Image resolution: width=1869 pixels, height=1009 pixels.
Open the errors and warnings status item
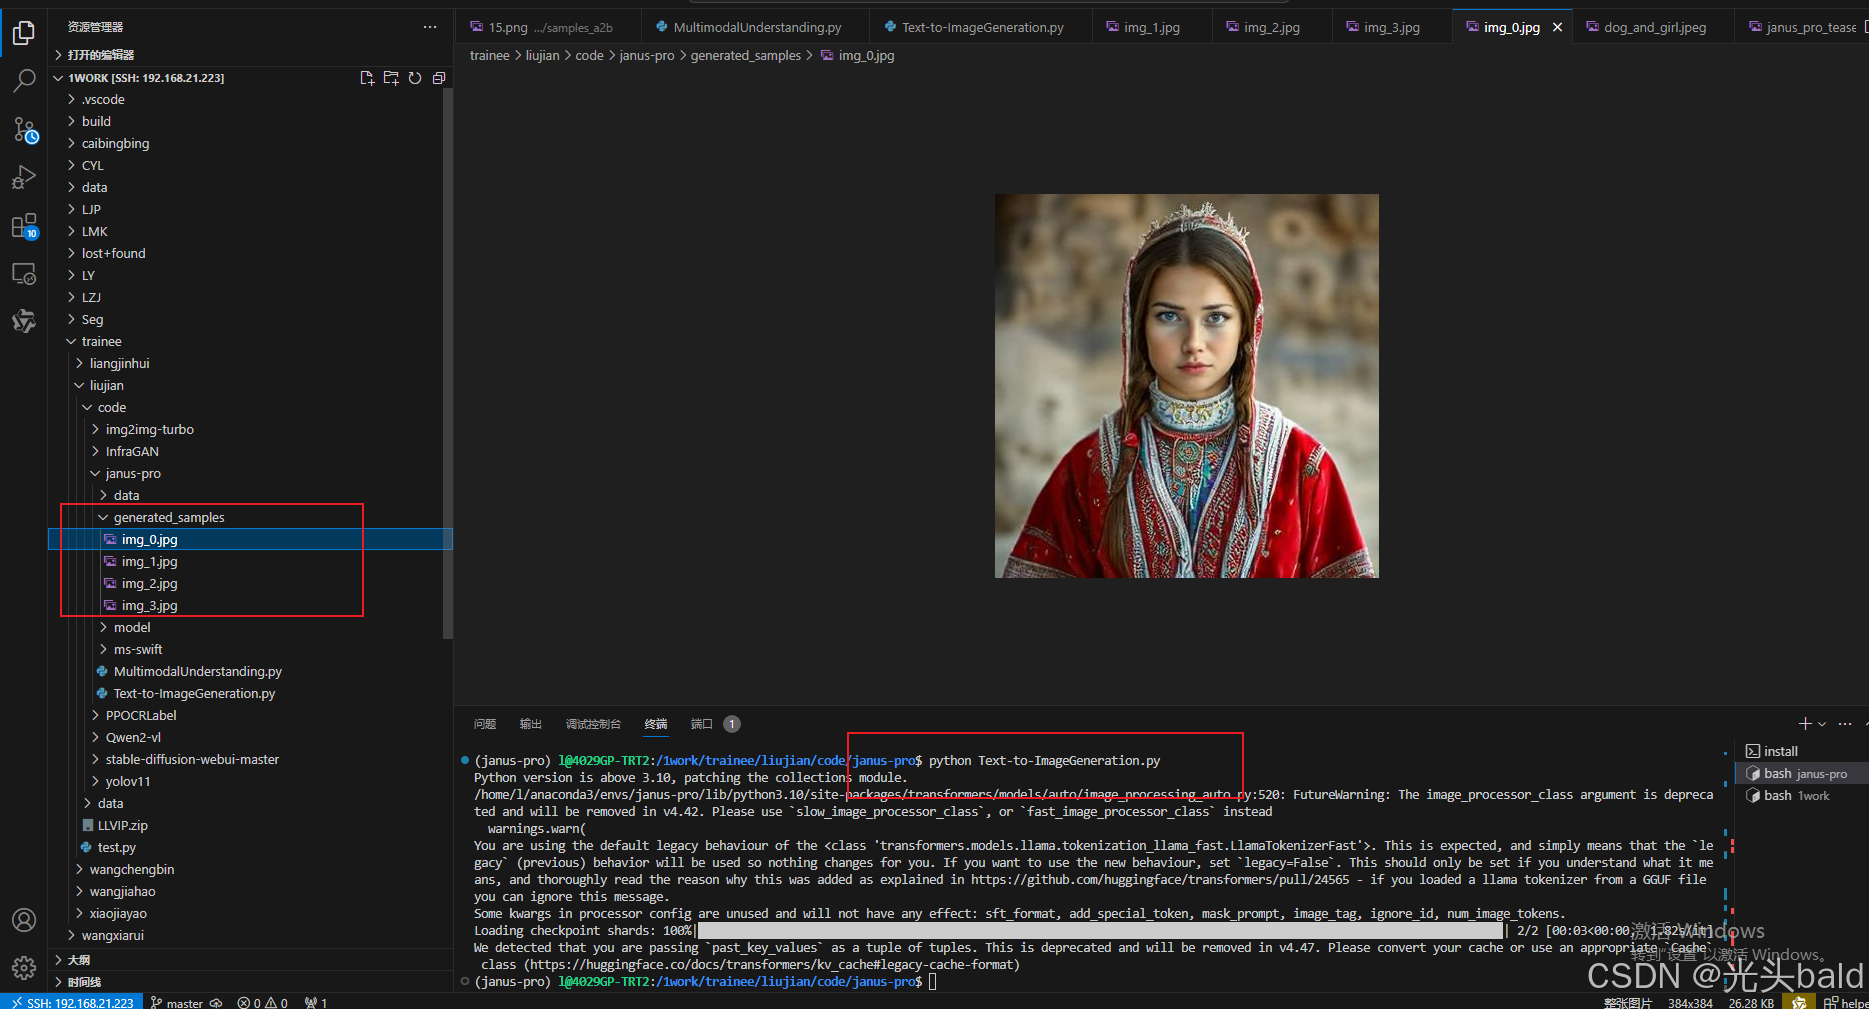tap(263, 1002)
